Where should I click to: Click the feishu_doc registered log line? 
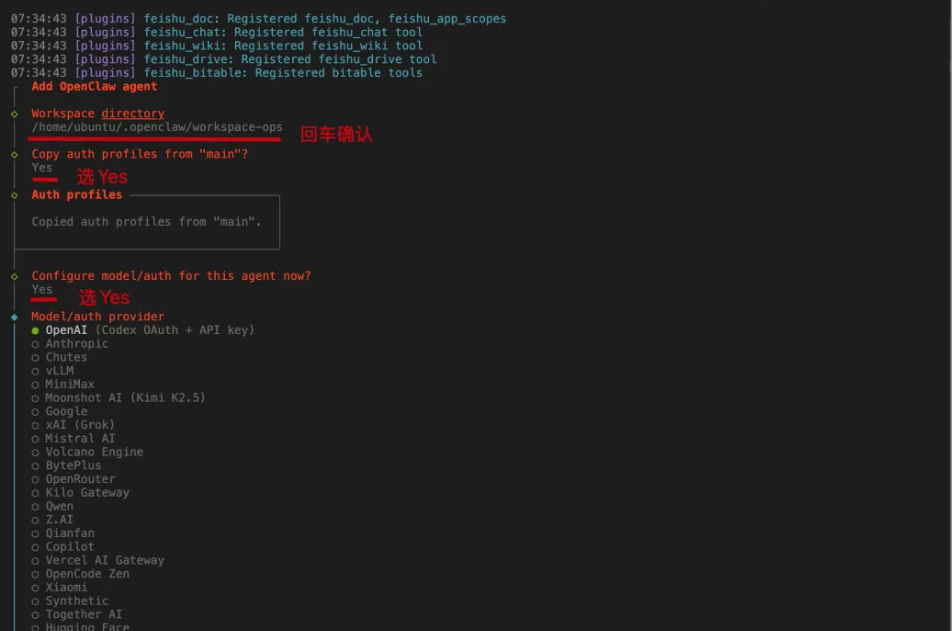pyautogui.click(x=259, y=19)
